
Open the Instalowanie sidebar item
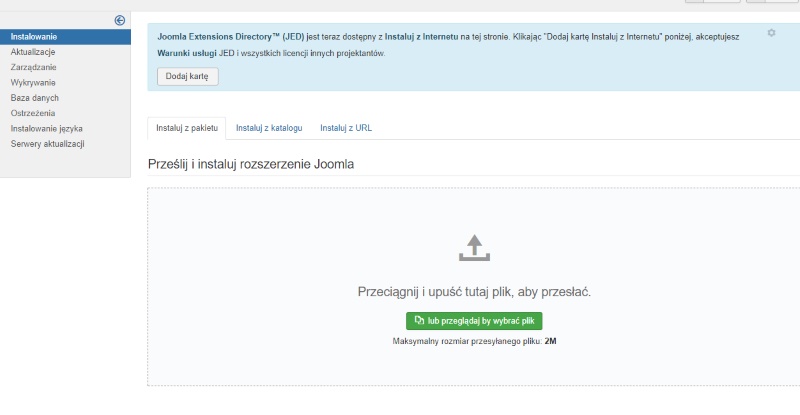65,37
